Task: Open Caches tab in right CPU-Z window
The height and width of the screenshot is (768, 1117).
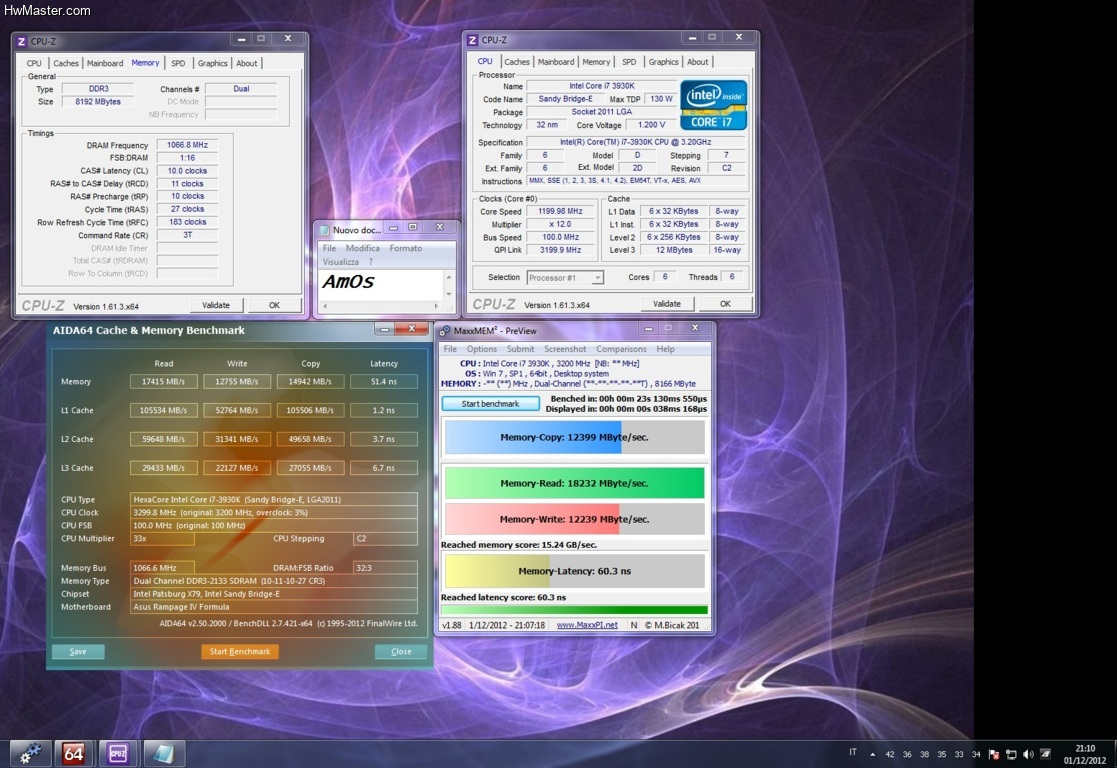Action: (516, 62)
